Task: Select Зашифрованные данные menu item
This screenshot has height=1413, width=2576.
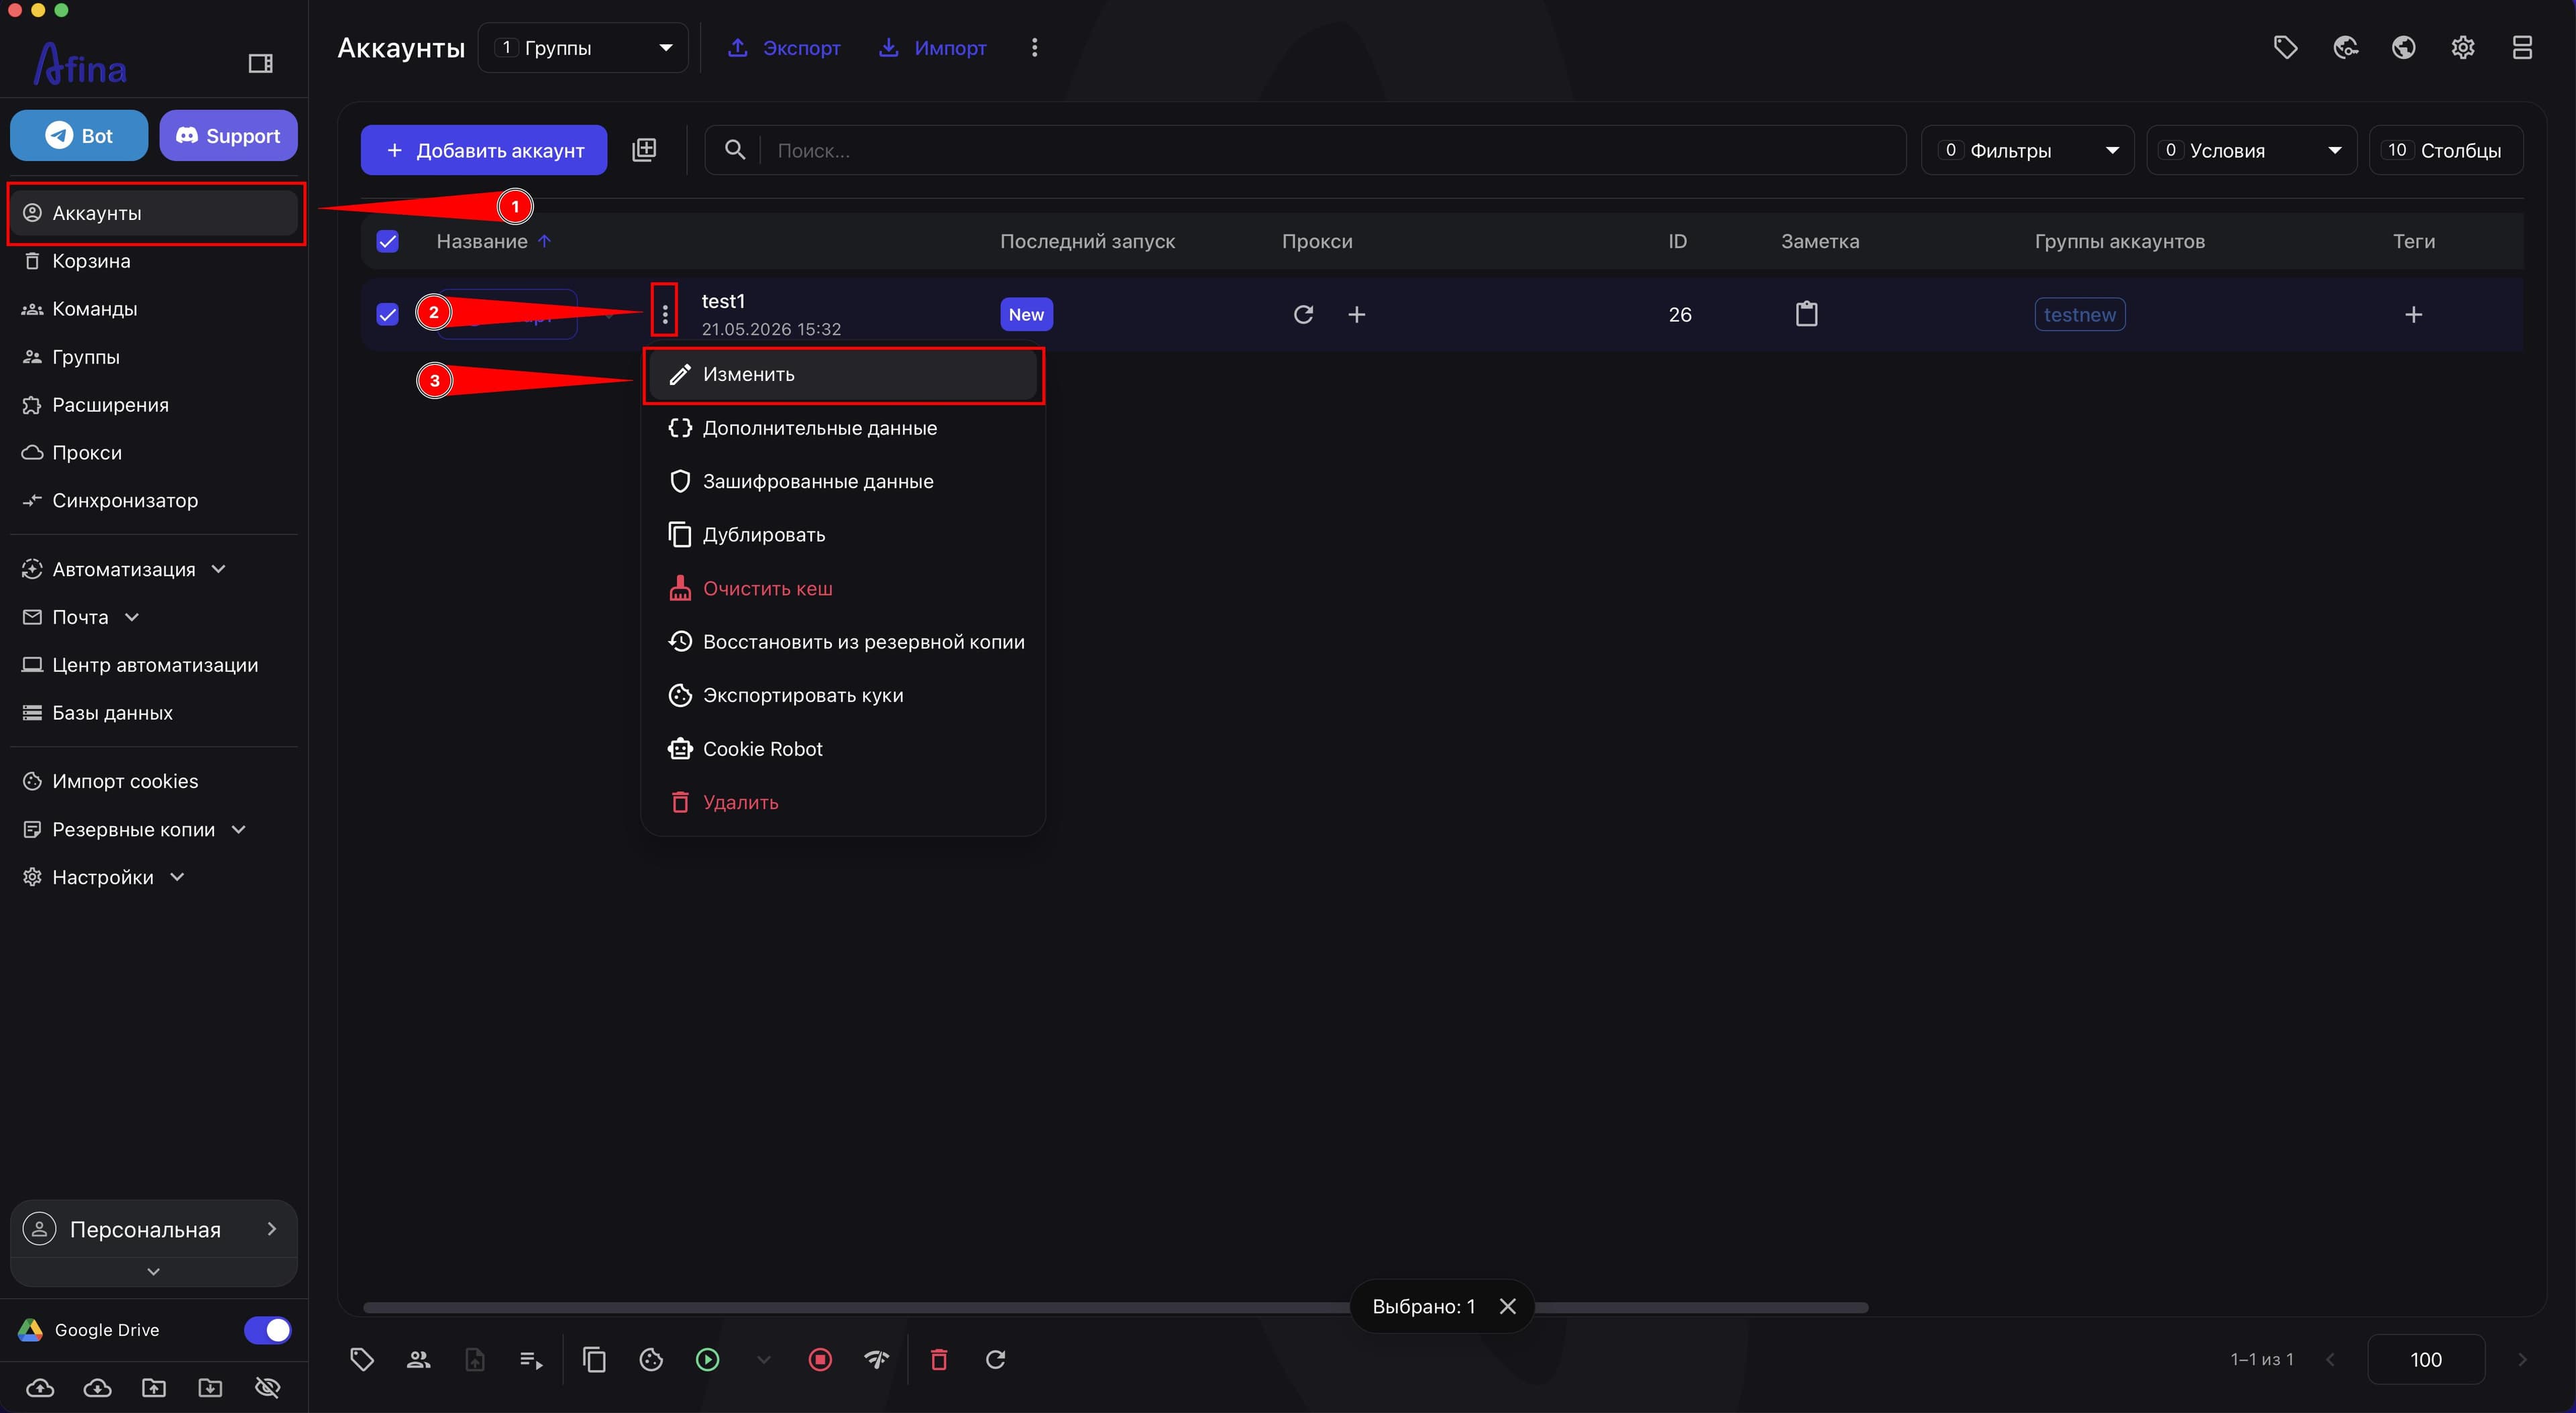Action: pyautogui.click(x=842, y=481)
